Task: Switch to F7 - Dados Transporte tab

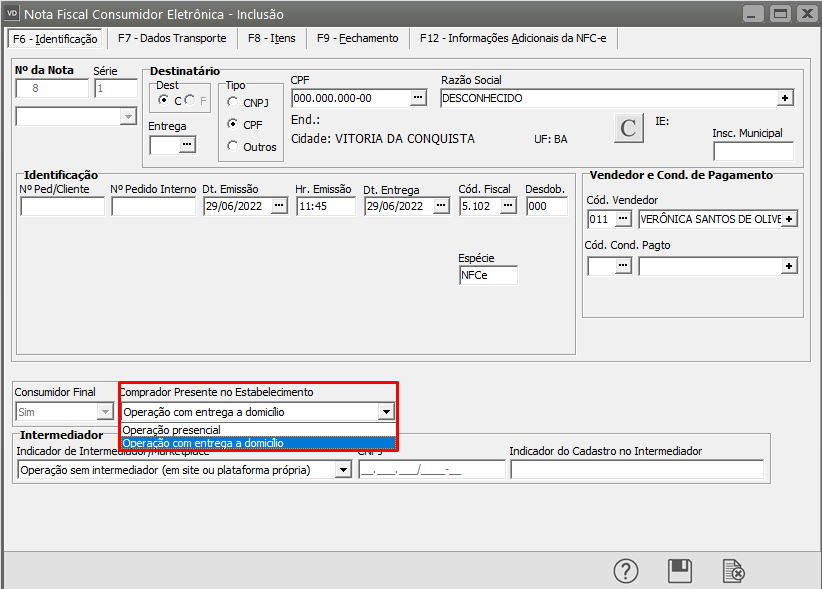Action: [172, 38]
